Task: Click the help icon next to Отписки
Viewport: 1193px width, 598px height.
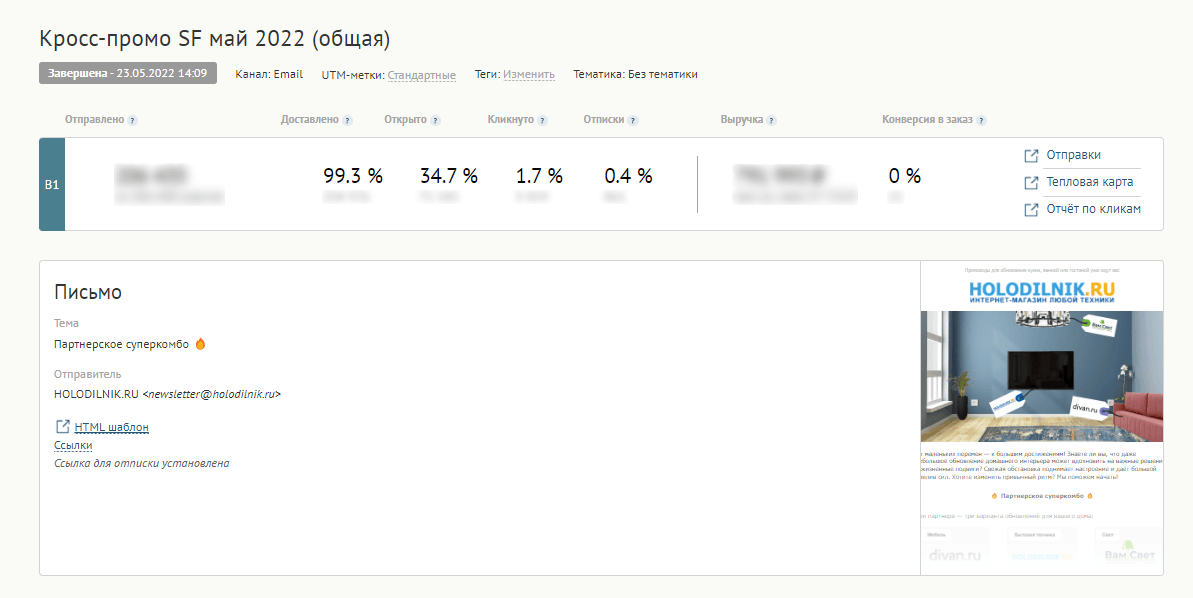Action: point(633,120)
